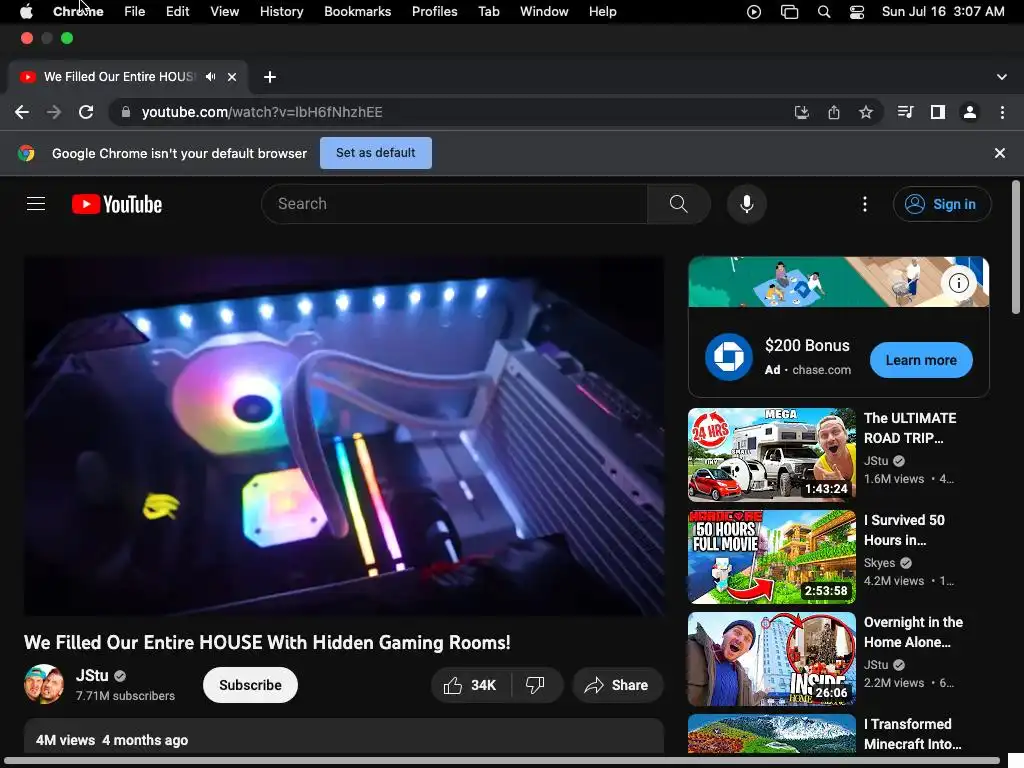Open Control Center in the menu bar

tap(857, 12)
